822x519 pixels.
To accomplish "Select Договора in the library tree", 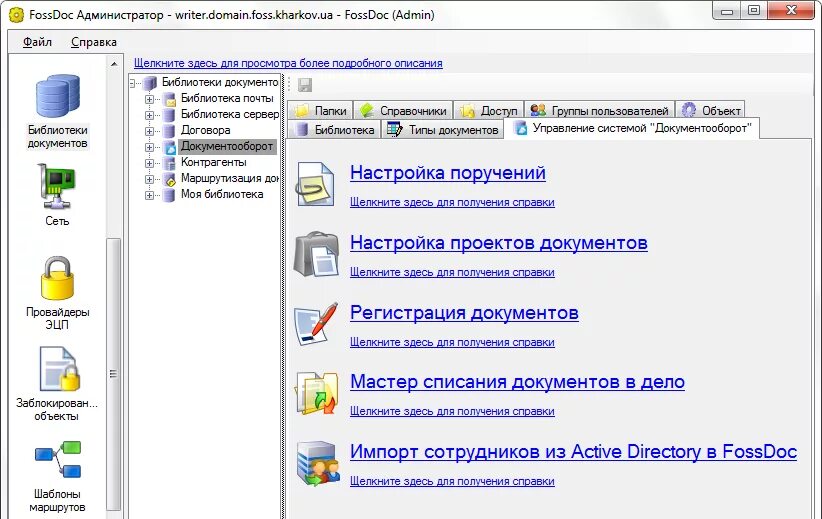I will point(206,130).
